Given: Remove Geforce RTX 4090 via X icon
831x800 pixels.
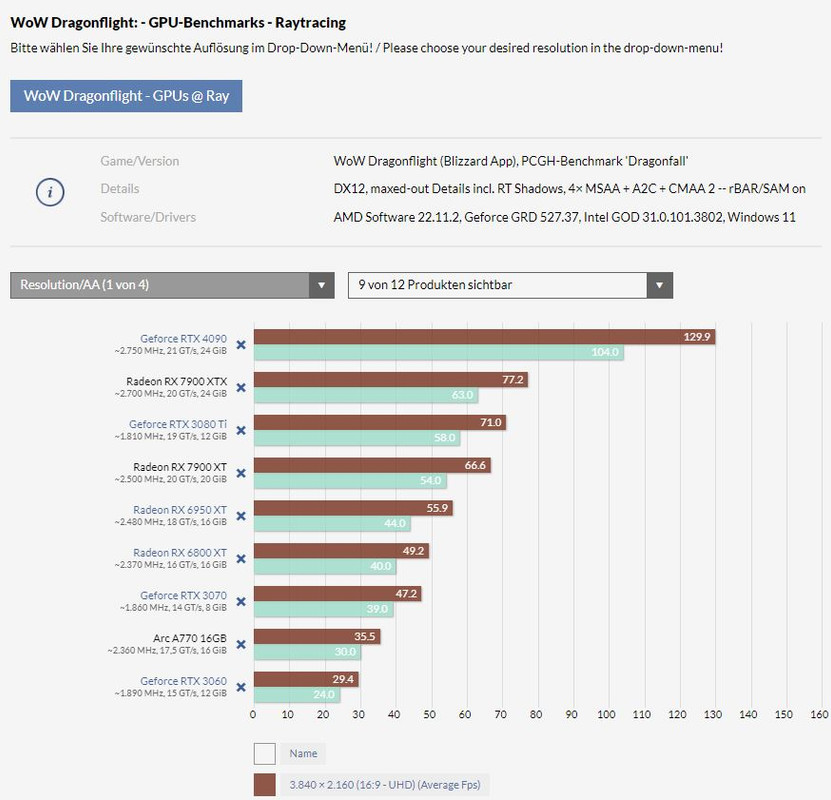Looking at the screenshot, I should point(241,345).
